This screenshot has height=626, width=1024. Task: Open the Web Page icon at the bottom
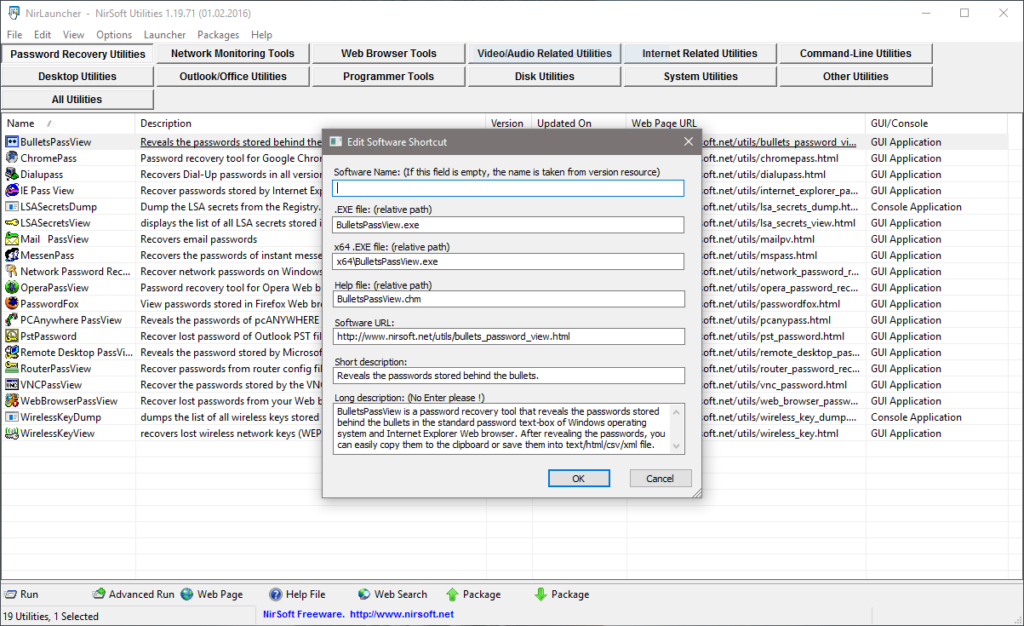coord(189,594)
